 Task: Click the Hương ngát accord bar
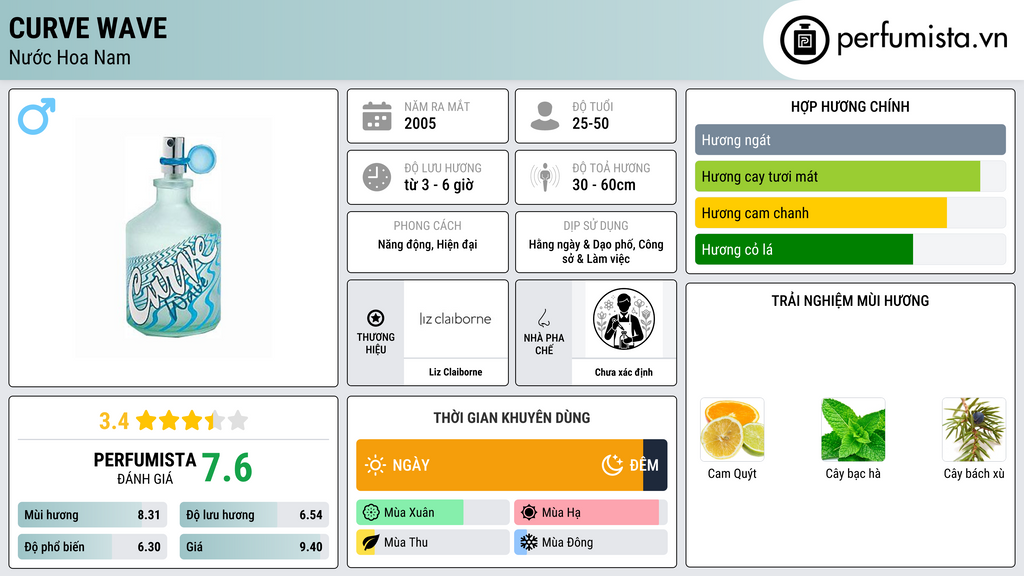[850, 140]
